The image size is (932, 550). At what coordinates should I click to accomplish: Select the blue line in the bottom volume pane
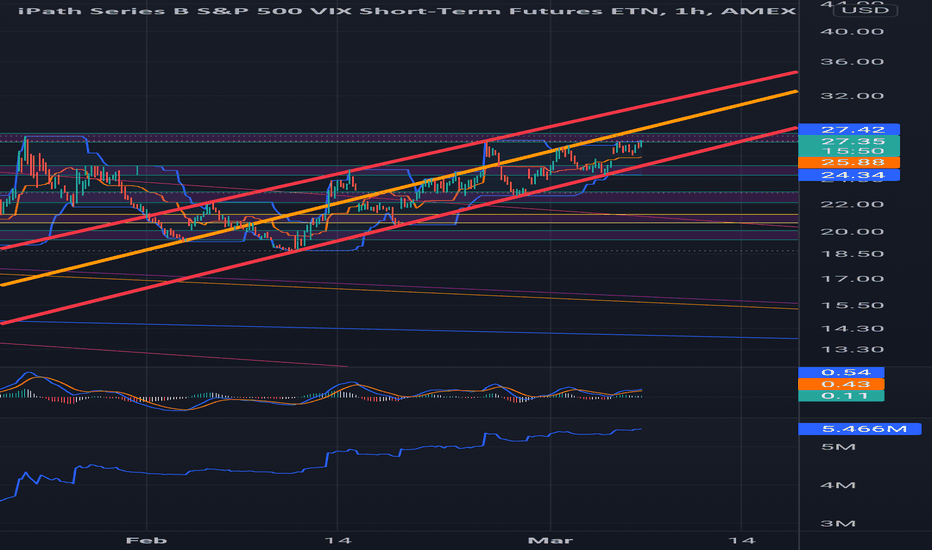tap(321, 465)
